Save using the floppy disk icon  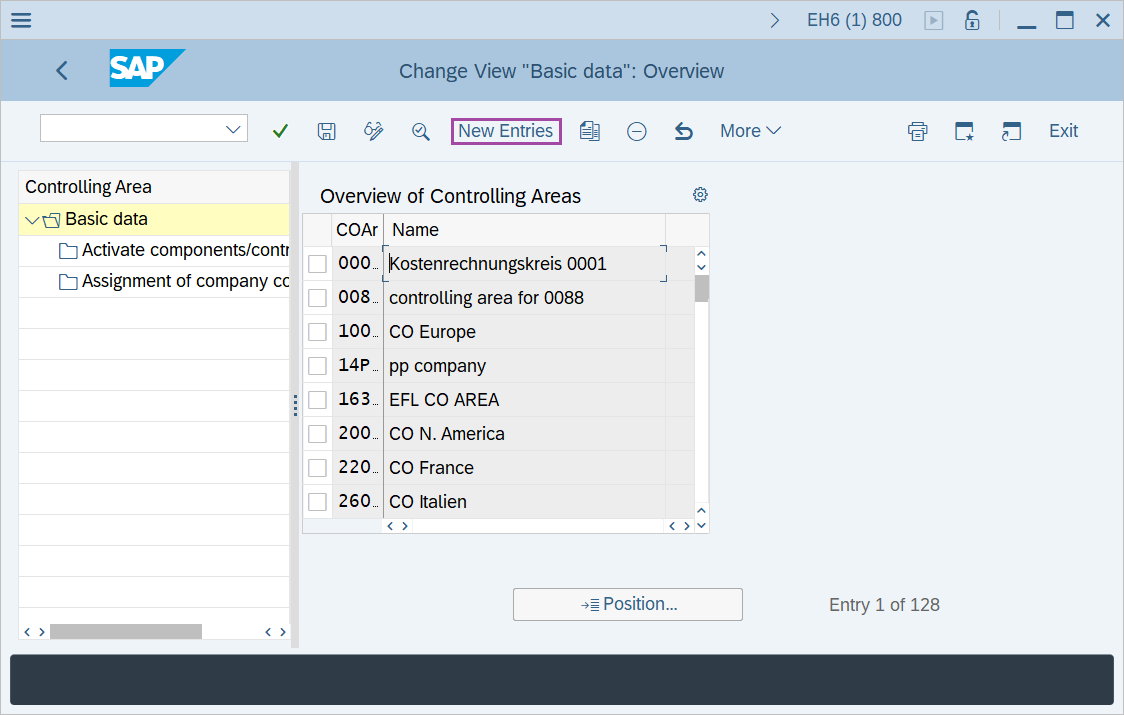tap(326, 131)
